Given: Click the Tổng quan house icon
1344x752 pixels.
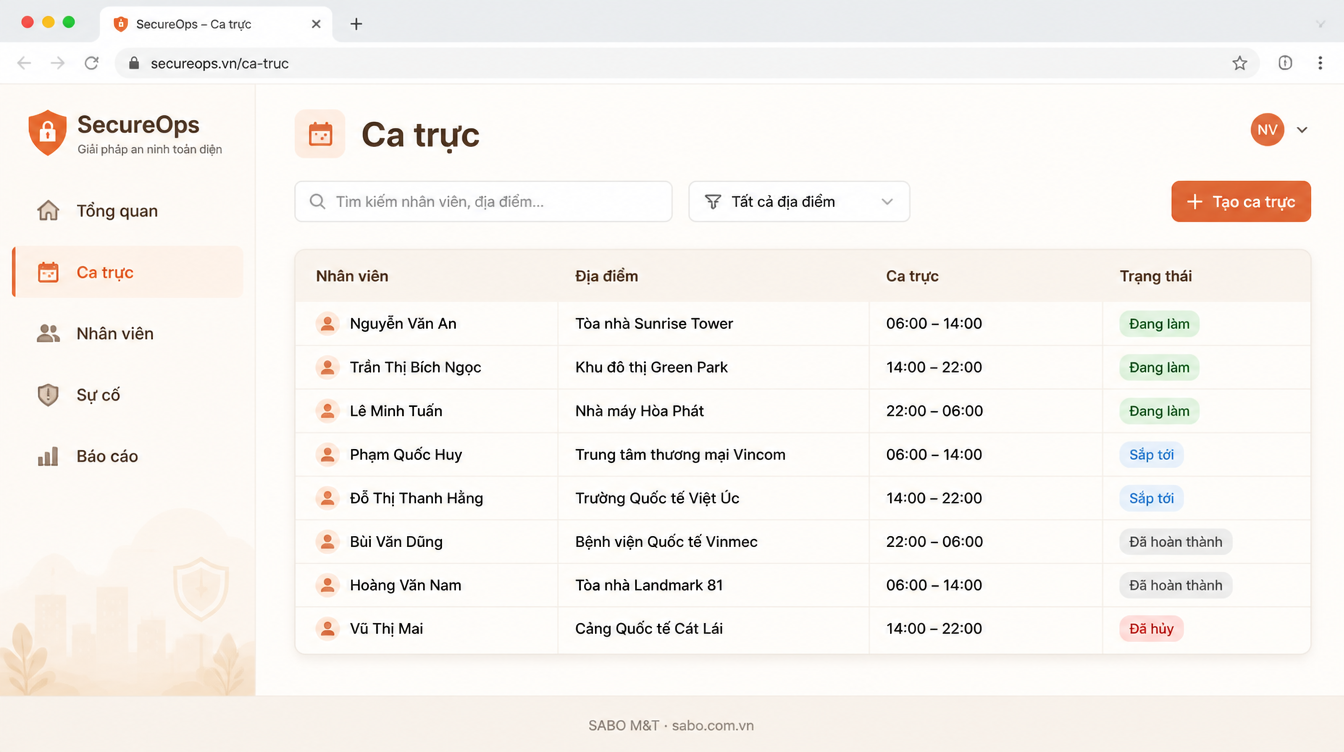Looking at the screenshot, I should pyautogui.click(x=48, y=211).
